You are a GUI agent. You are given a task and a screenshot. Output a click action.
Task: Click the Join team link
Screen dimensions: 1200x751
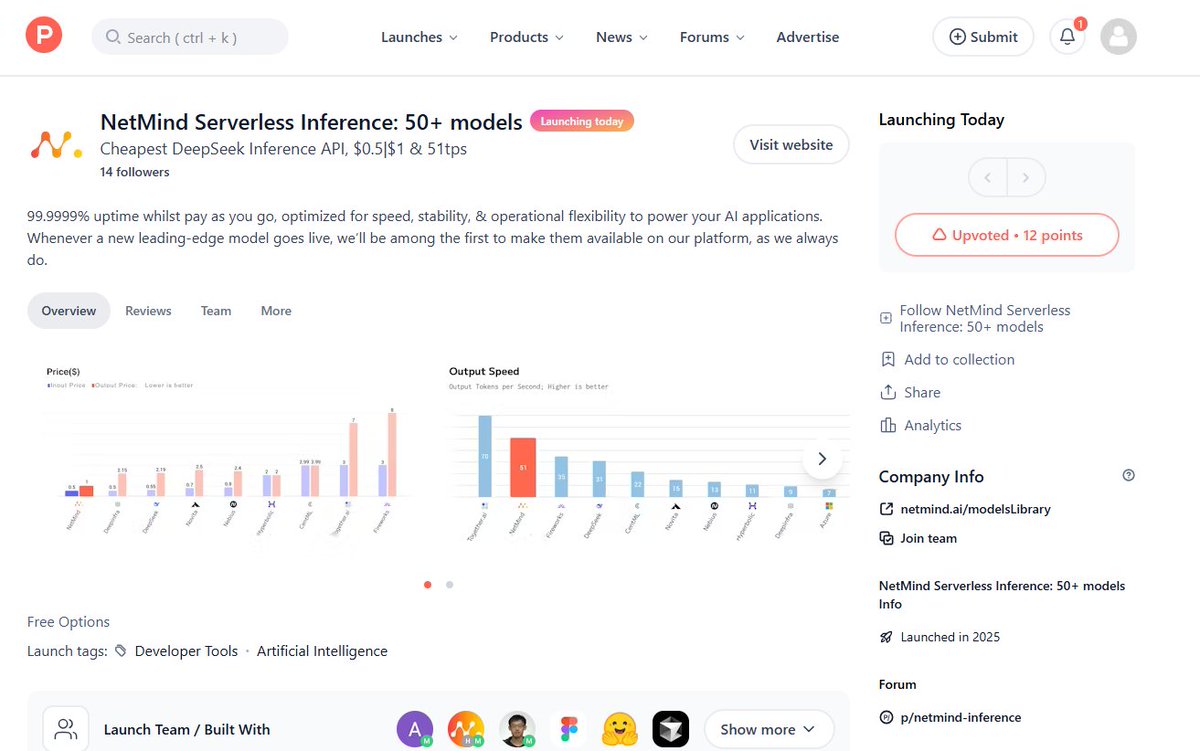[929, 538]
